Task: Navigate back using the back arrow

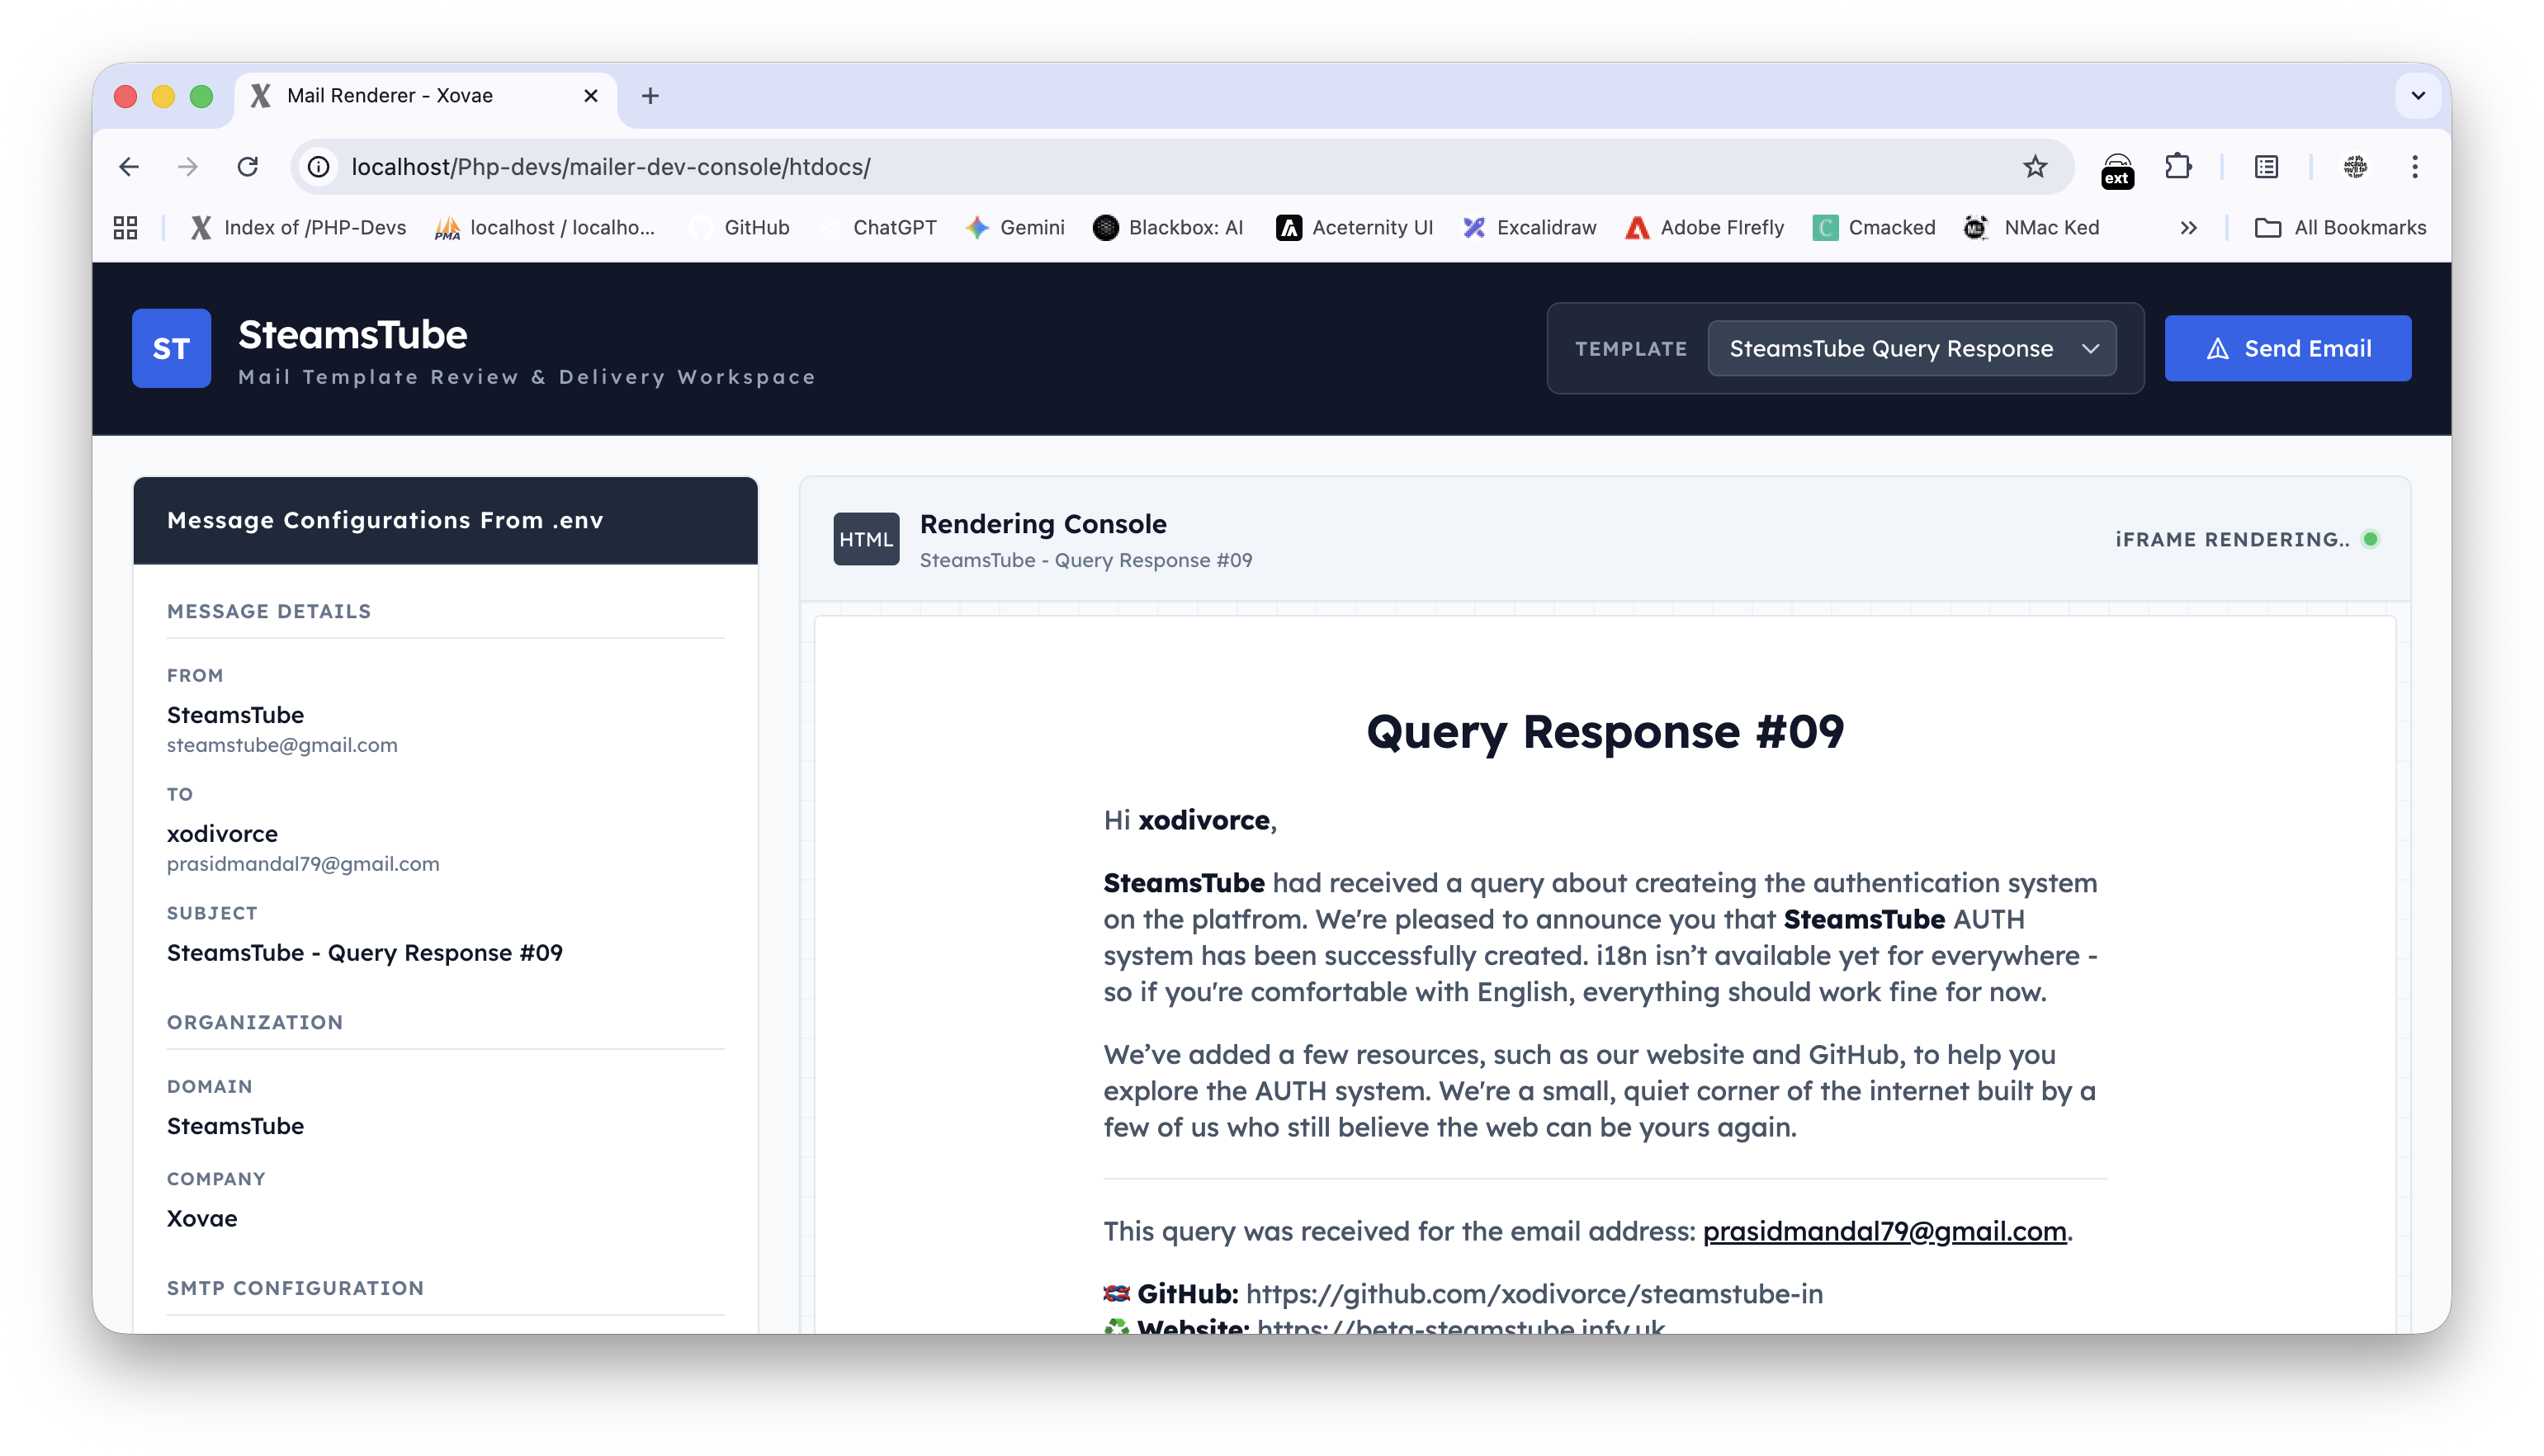Action: click(128, 167)
